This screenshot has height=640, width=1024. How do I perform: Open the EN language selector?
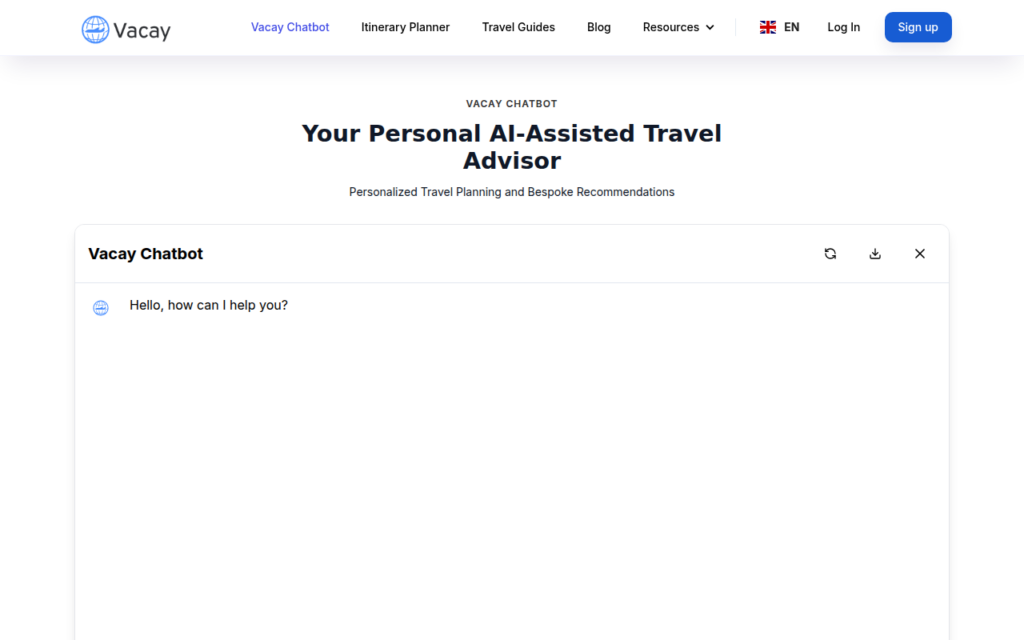(x=780, y=27)
